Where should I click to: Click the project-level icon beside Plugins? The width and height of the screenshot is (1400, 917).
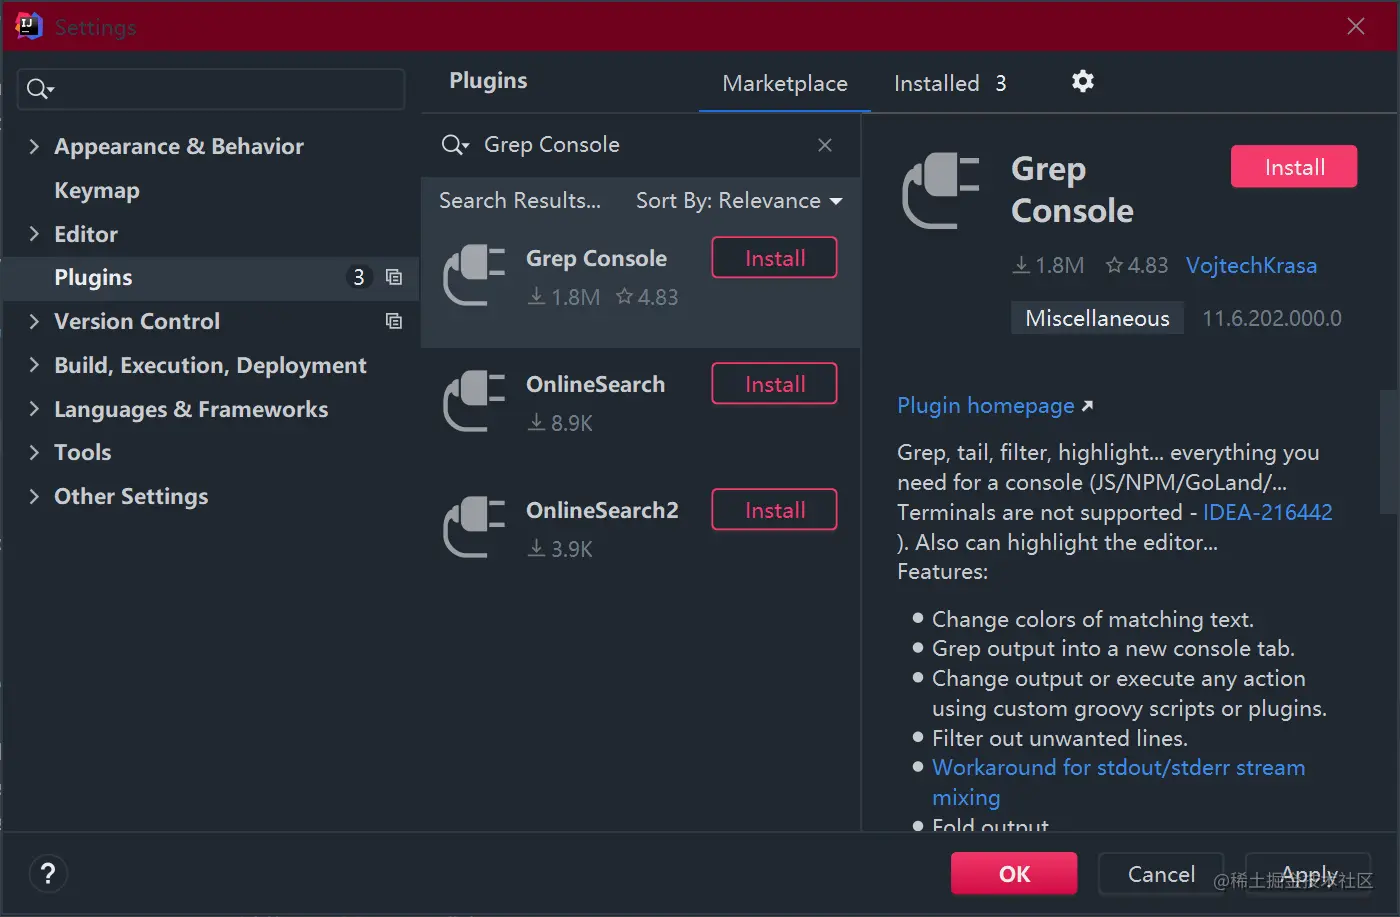[394, 277]
